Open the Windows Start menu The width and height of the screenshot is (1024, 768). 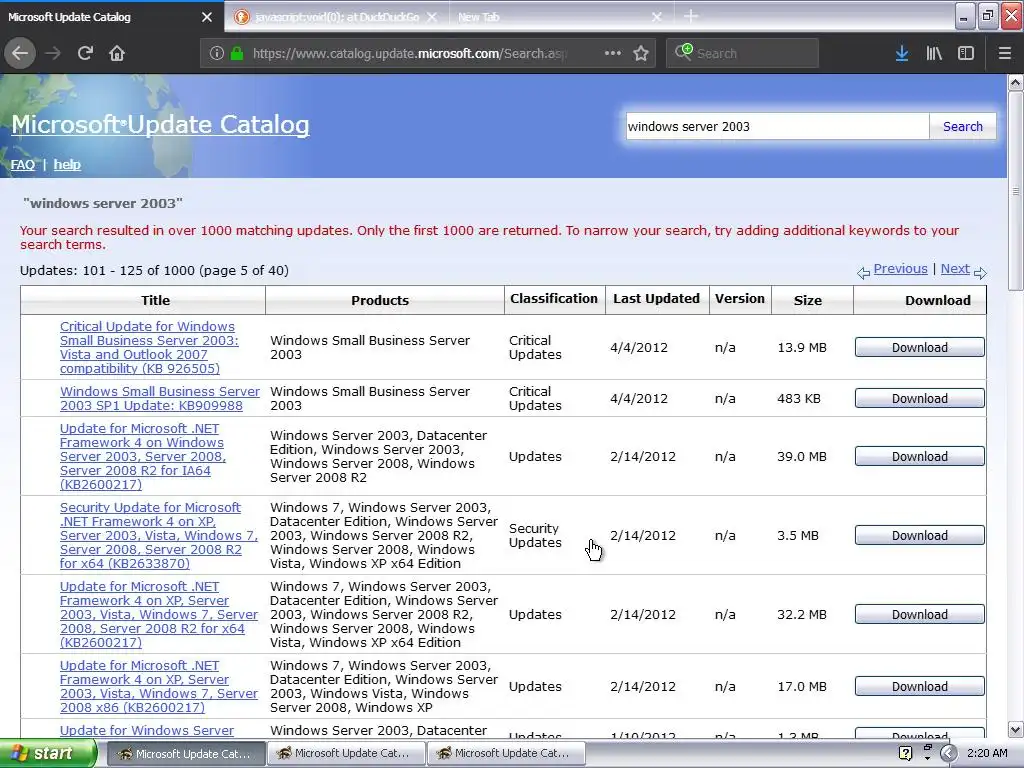point(48,754)
